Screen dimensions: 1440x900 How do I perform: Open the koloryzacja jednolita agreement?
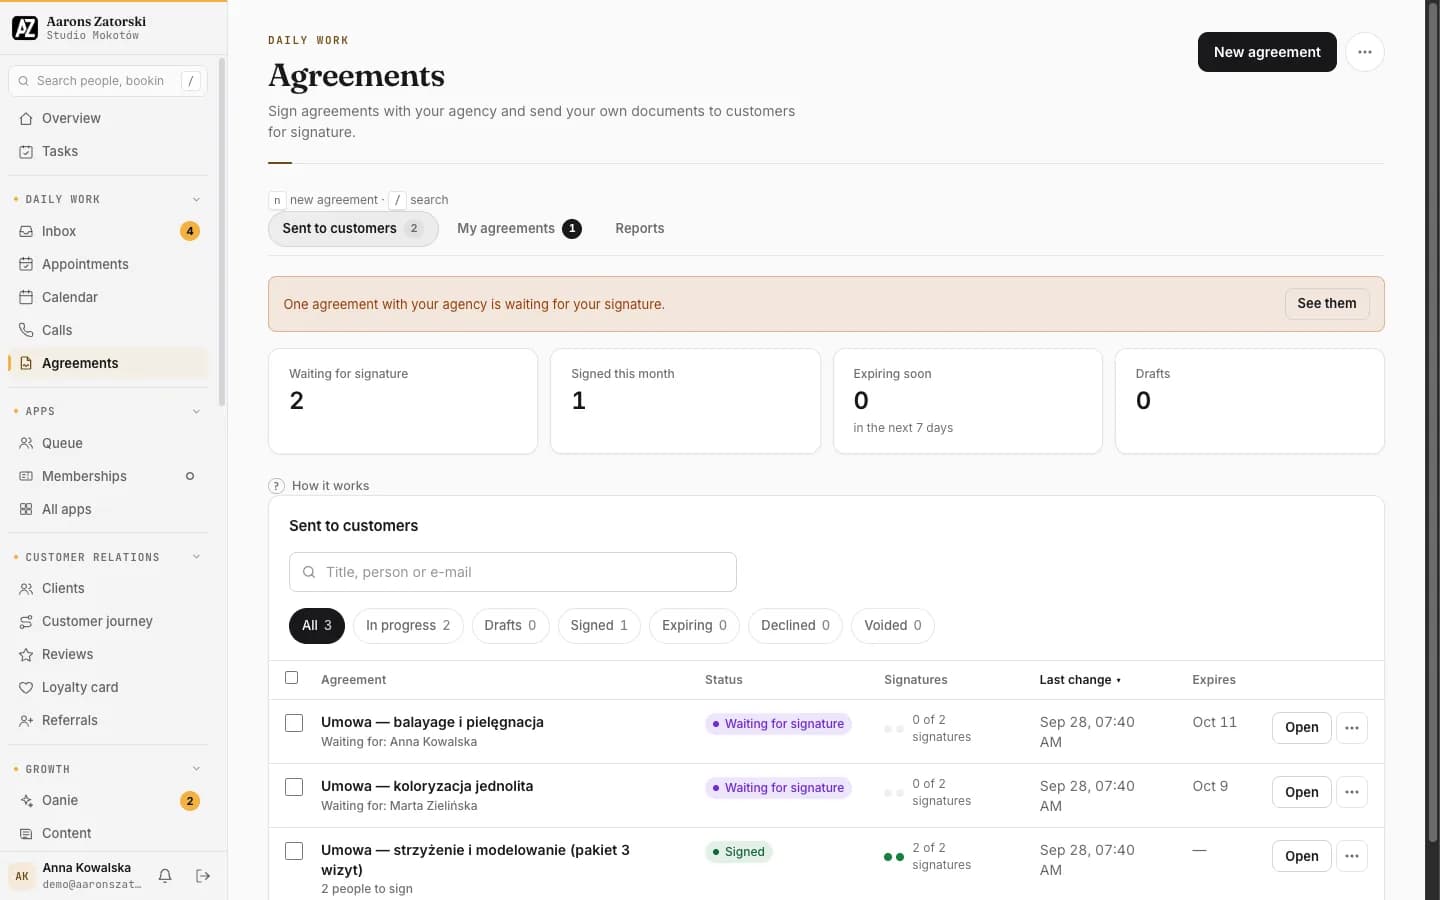1301,792
